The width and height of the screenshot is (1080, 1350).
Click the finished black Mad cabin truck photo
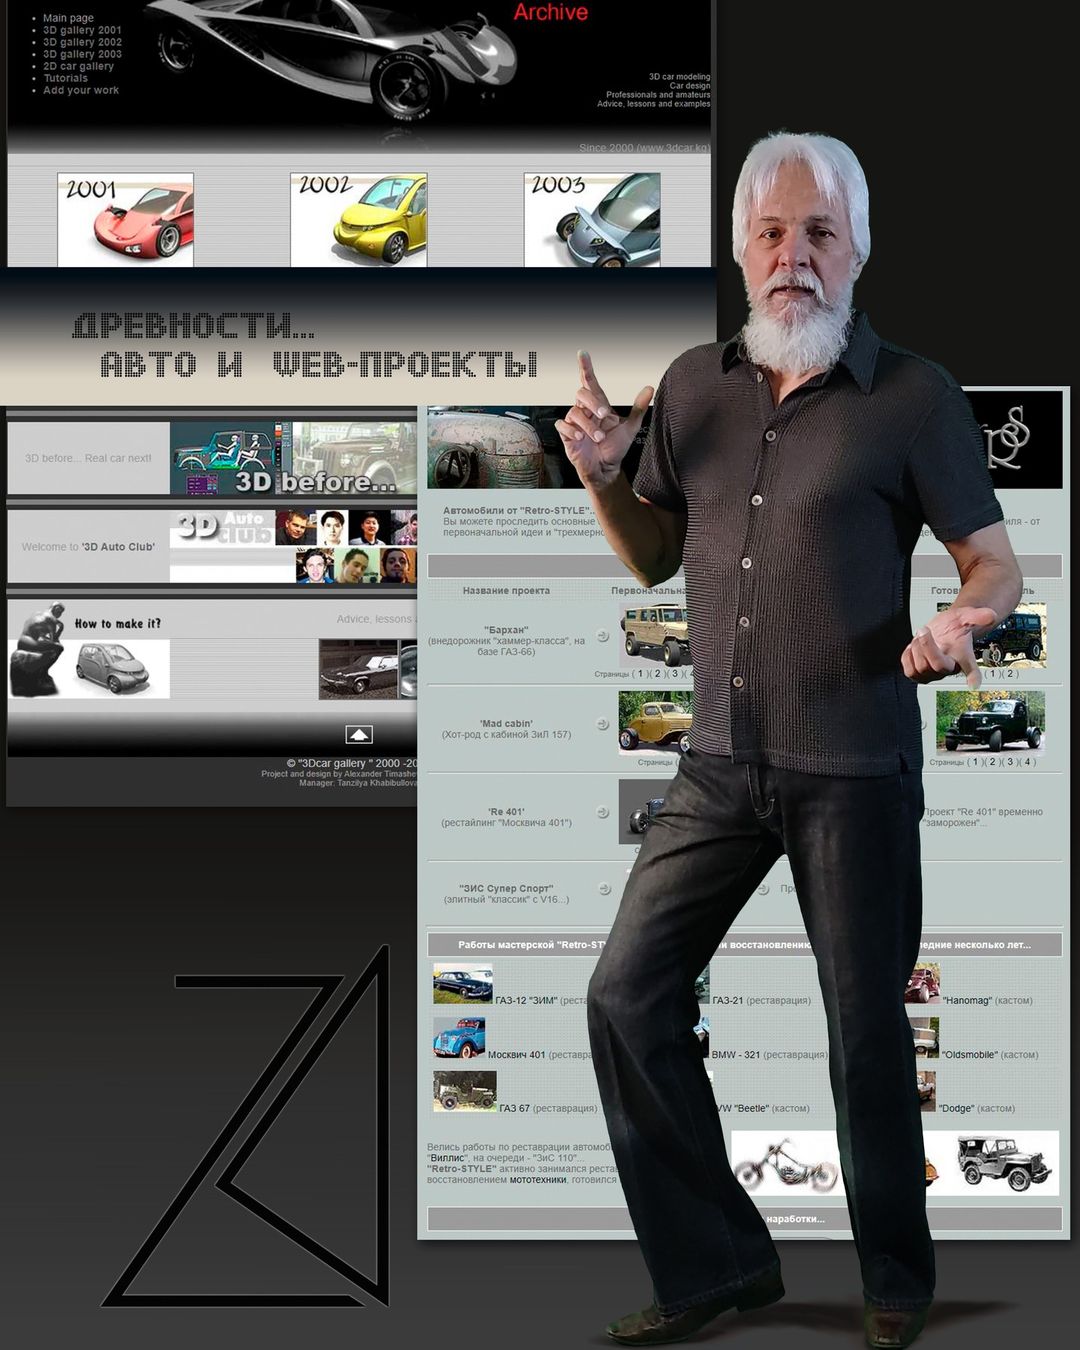(990, 721)
